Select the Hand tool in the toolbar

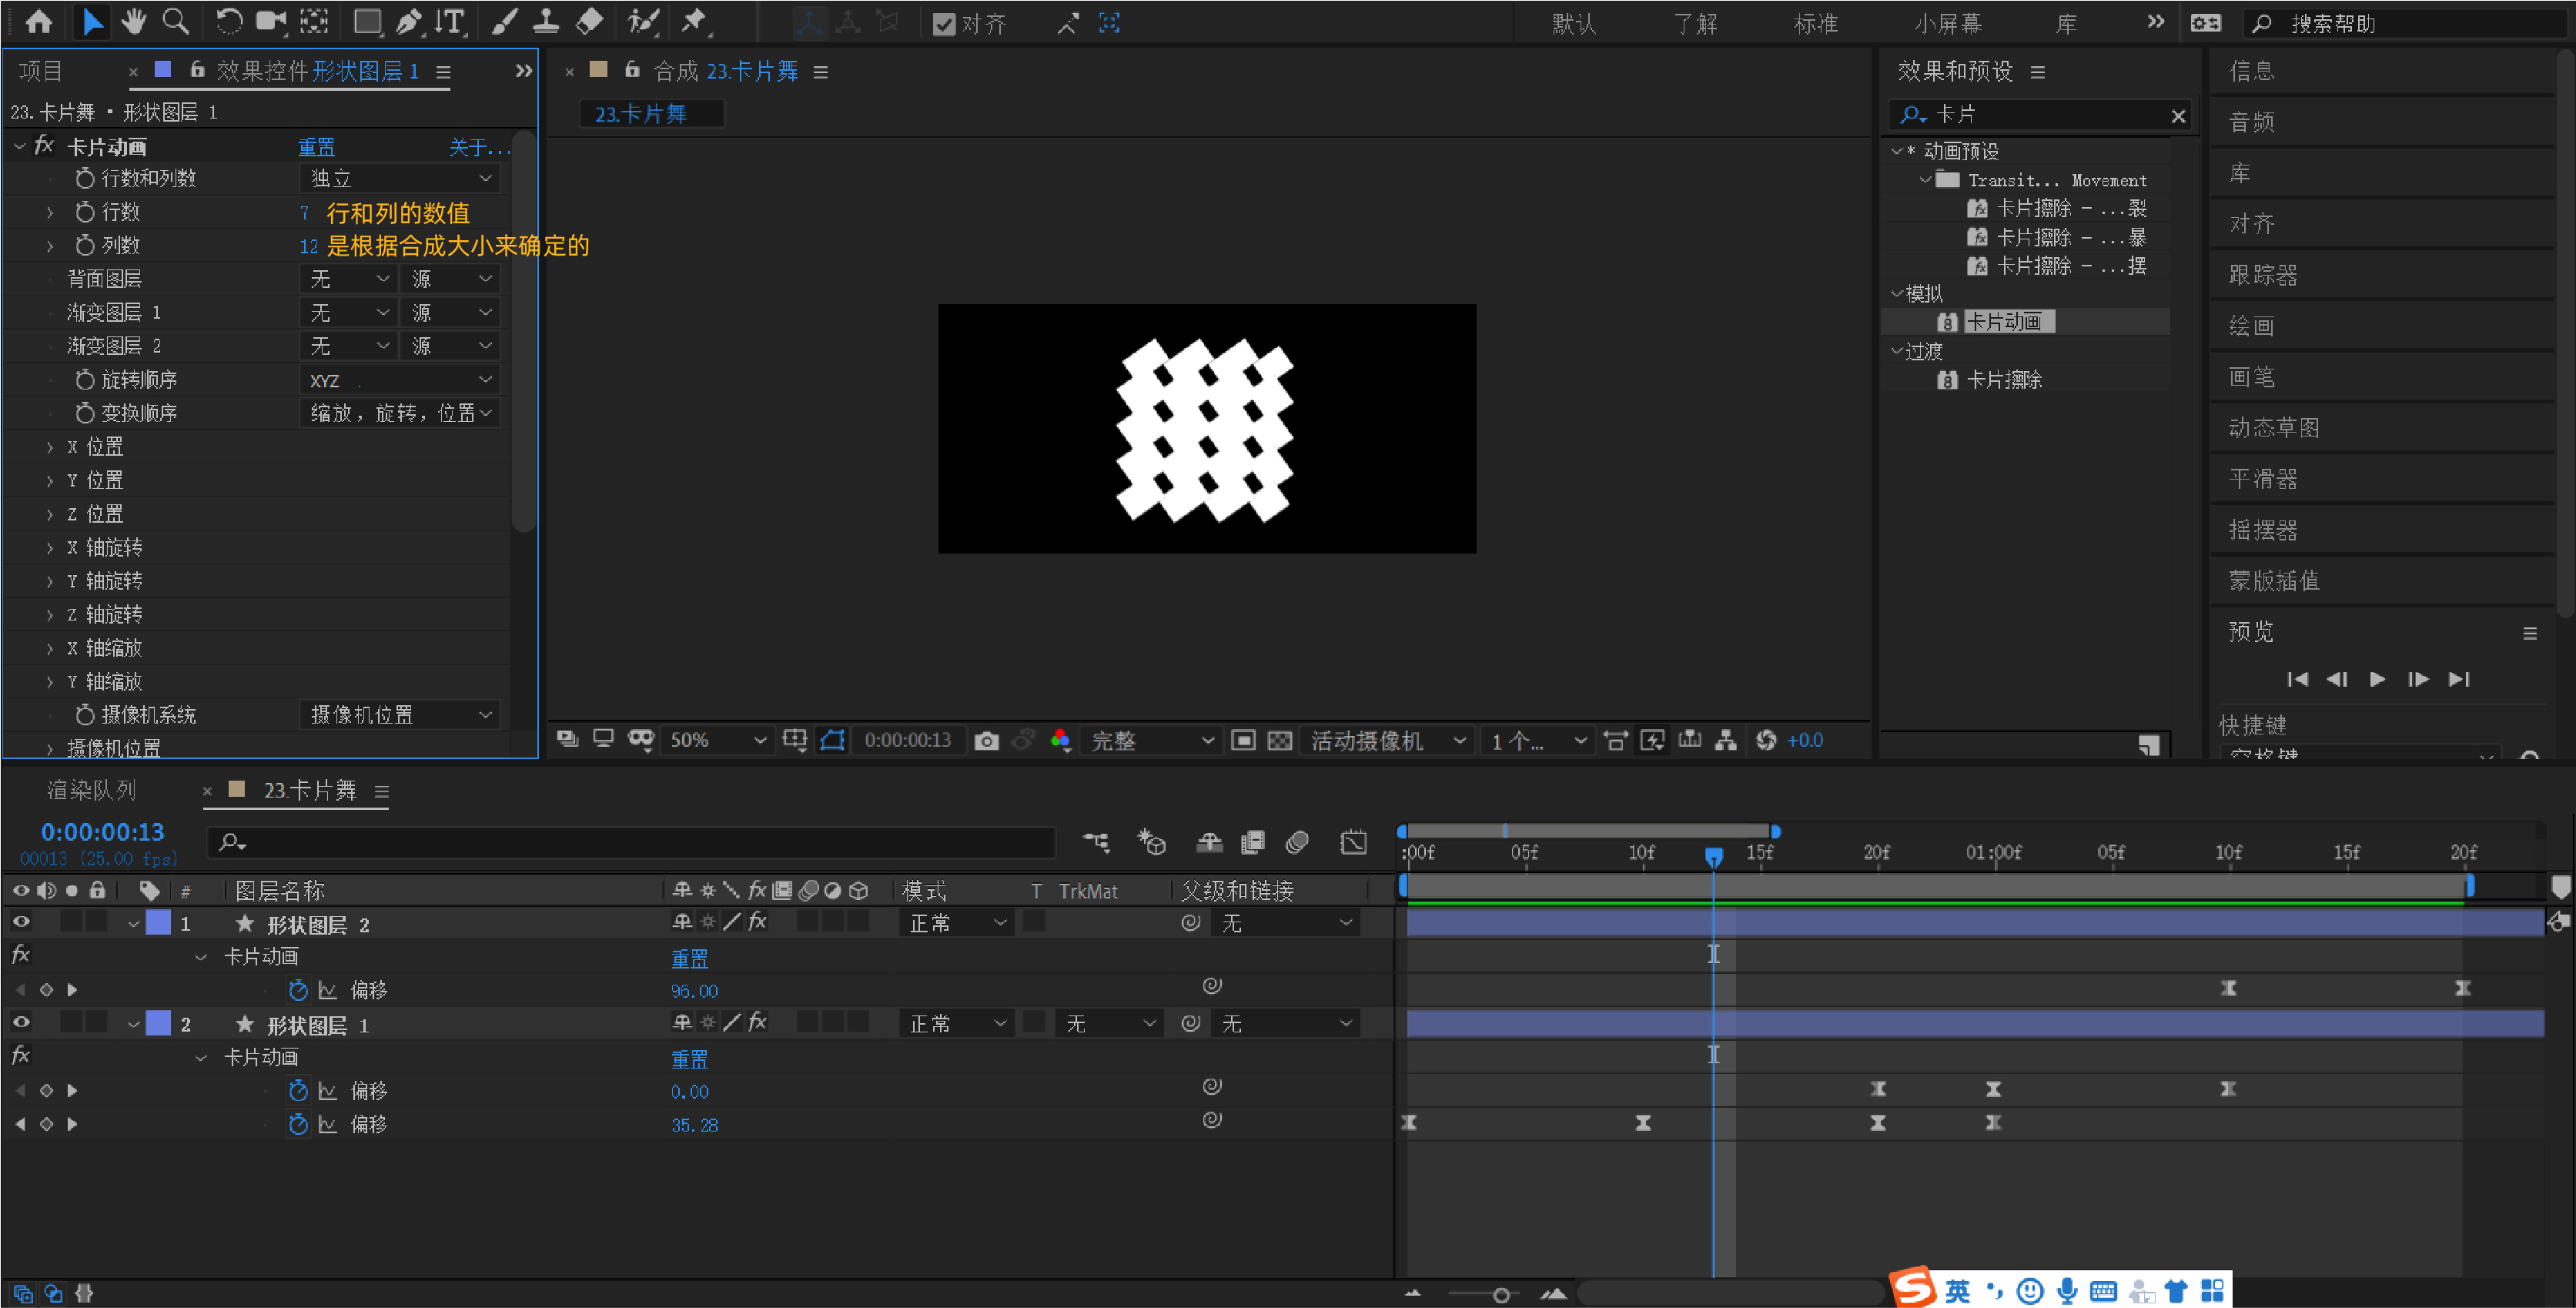133,22
